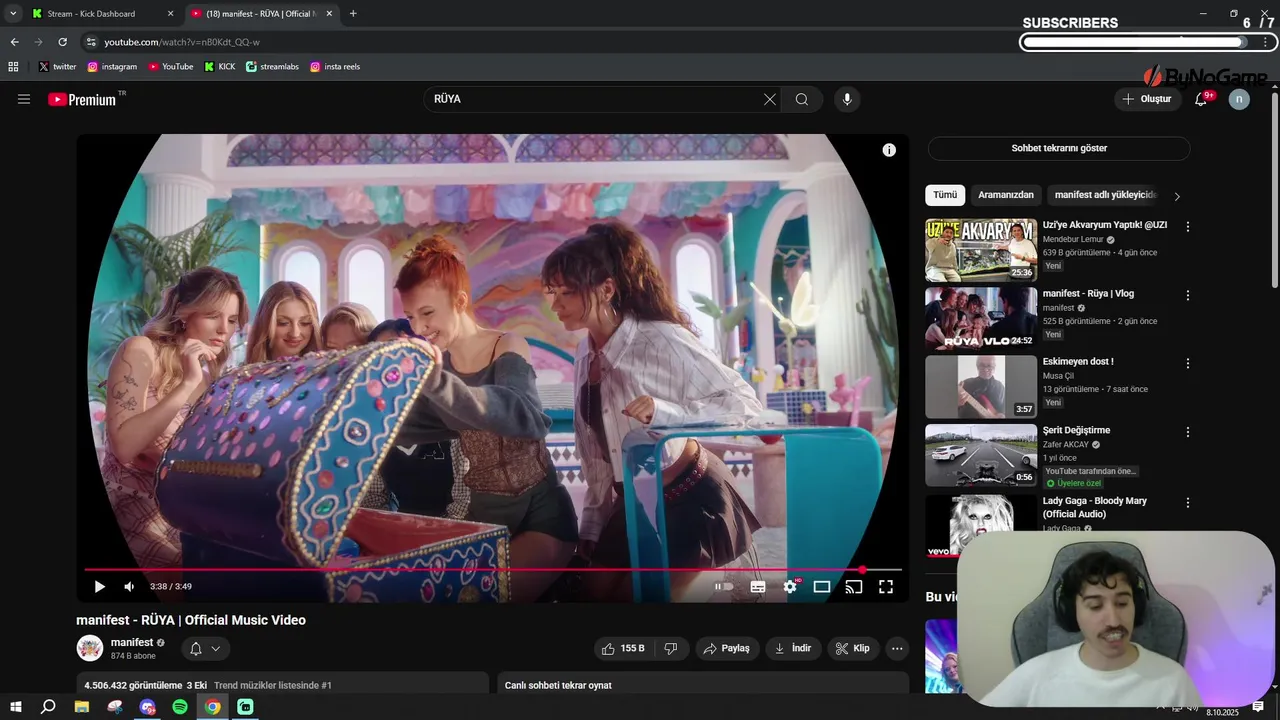Clear the search box with X icon
1280x720 pixels.
click(769, 99)
